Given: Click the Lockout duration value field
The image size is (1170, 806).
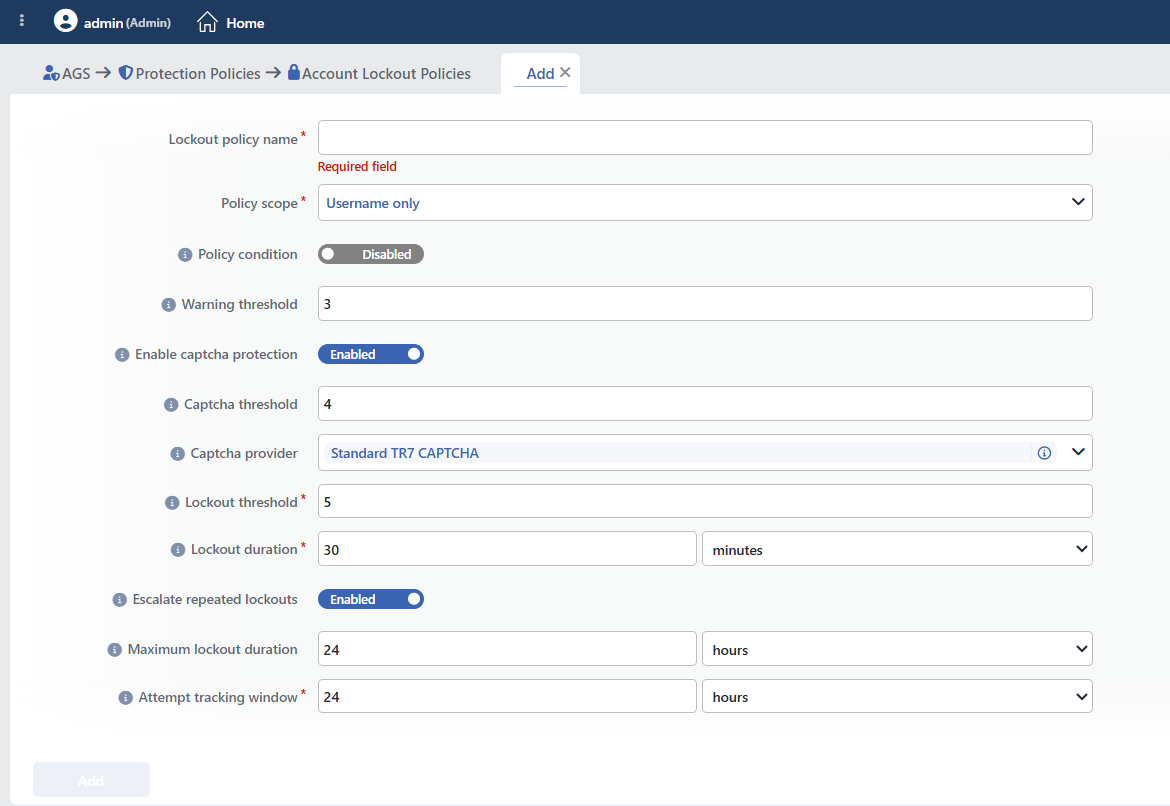Looking at the screenshot, I should click(507, 549).
